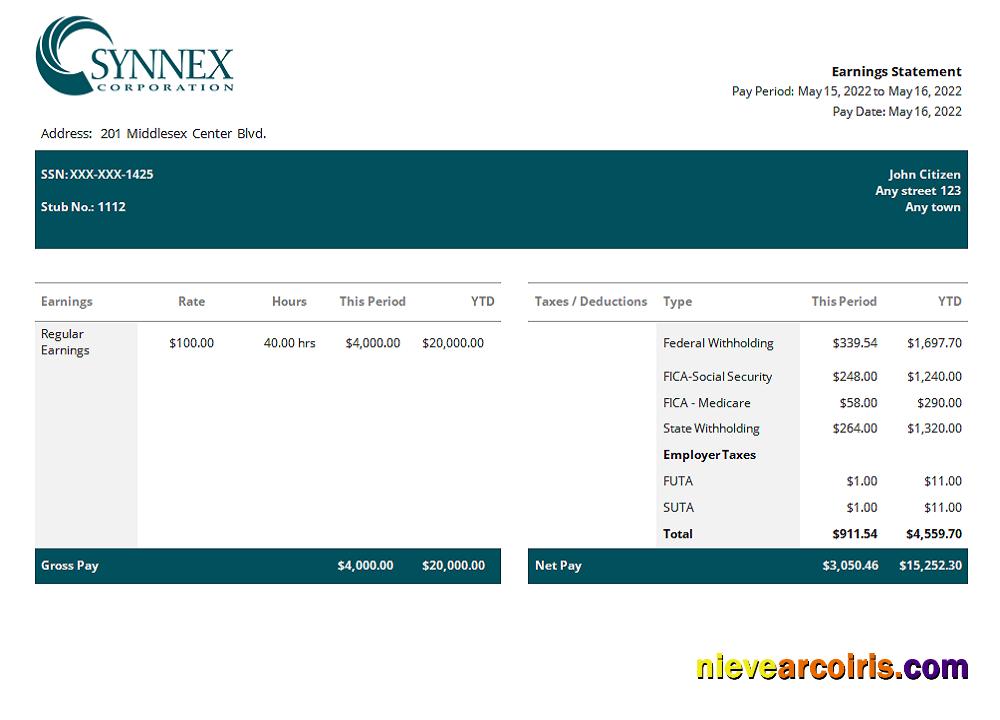The image size is (1000, 720).
Task: Click the Earnings Statement heading
Action: [x=896, y=71]
